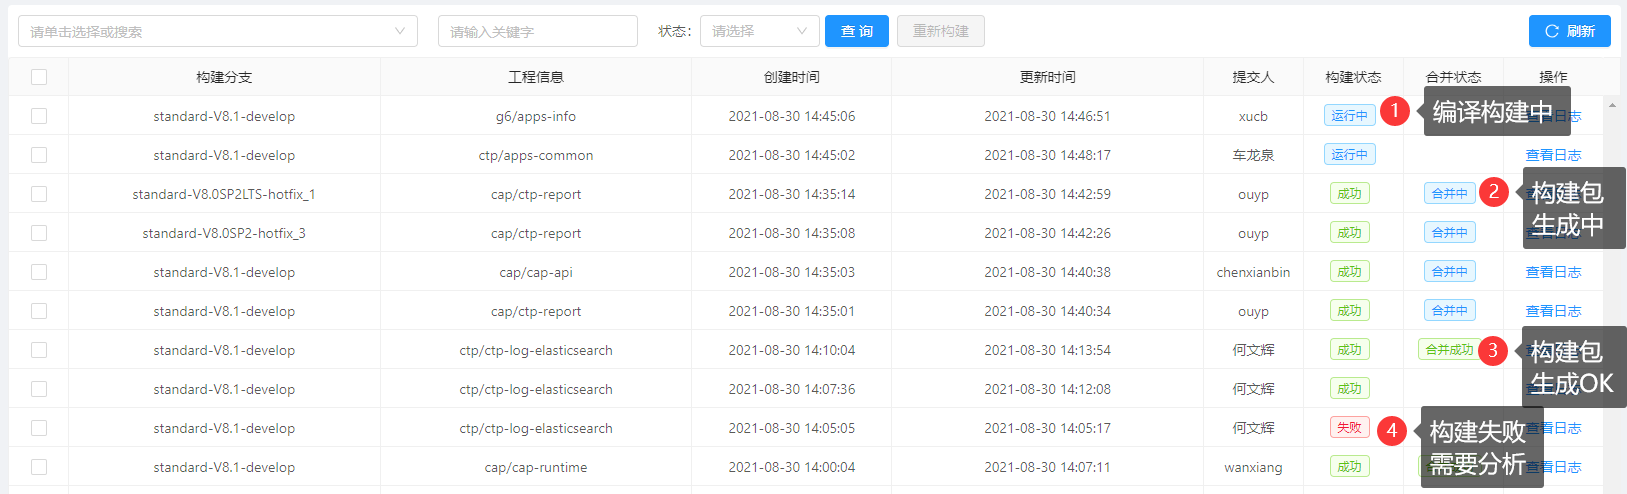Click the 重新构建 button
This screenshot has height=494, width=1627.
(940, 31)
